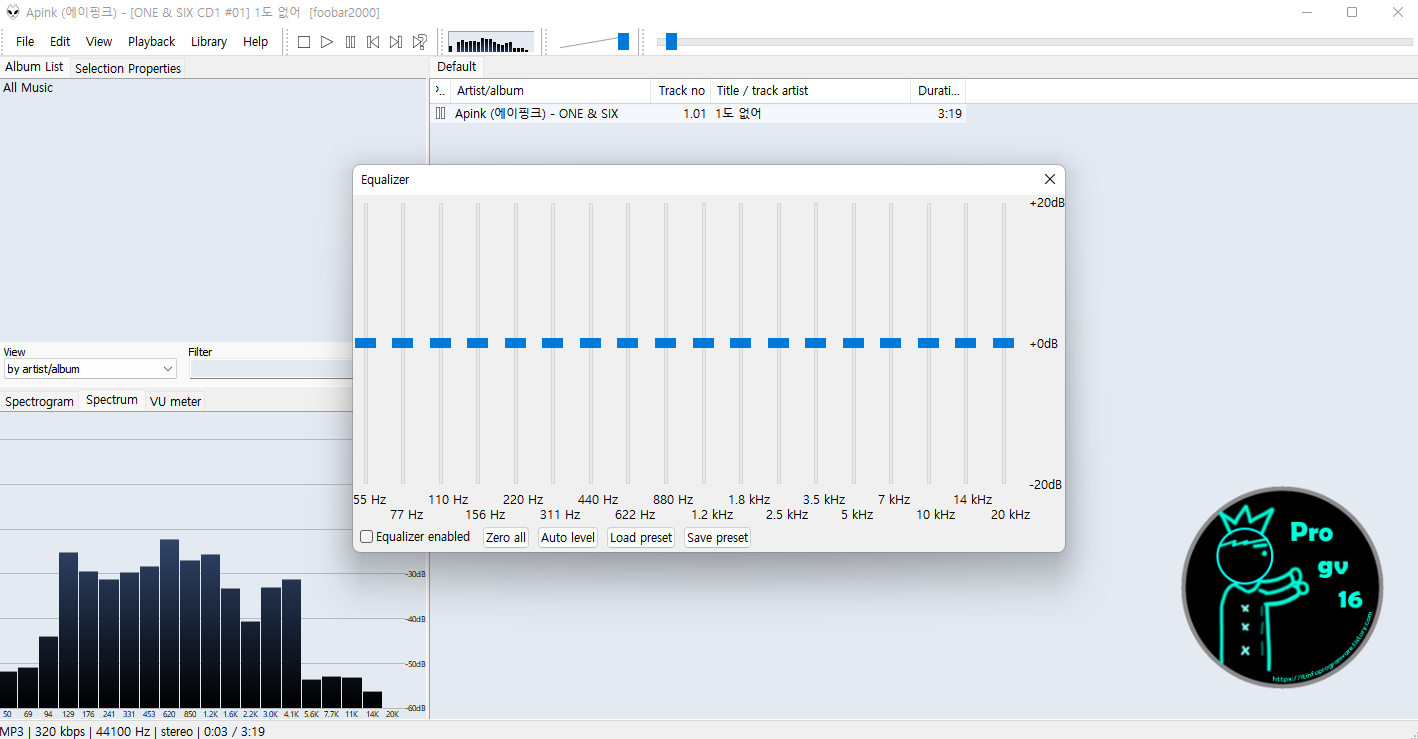Click the Zero all button
Viewport: 1418px width, 739px height.
505,537
